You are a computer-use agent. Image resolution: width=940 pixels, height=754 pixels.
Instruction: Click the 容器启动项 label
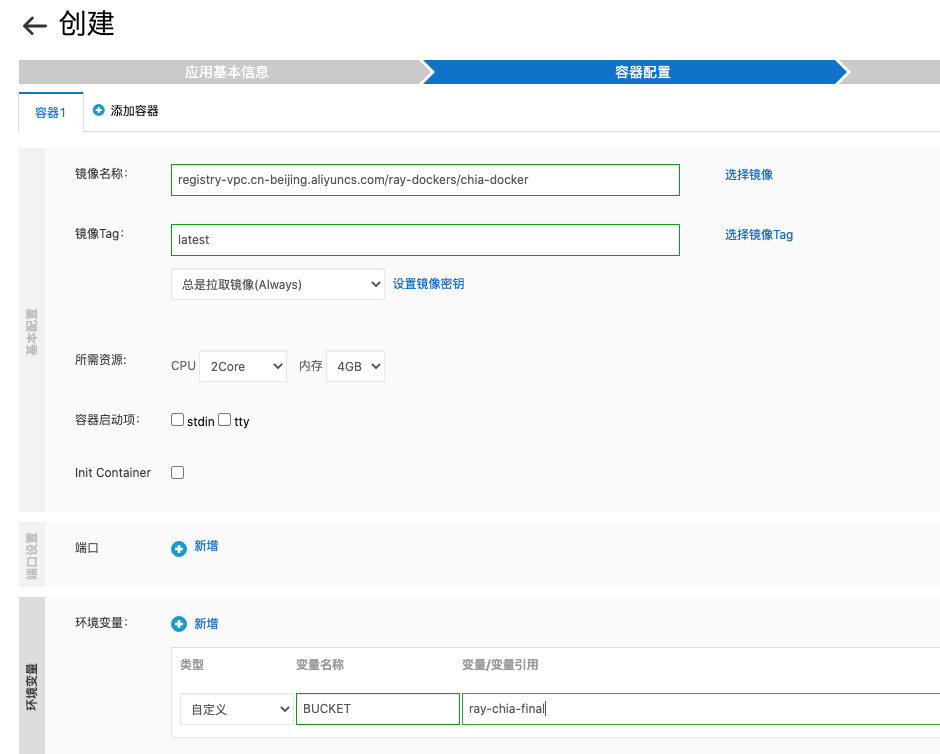click(107, 420)
